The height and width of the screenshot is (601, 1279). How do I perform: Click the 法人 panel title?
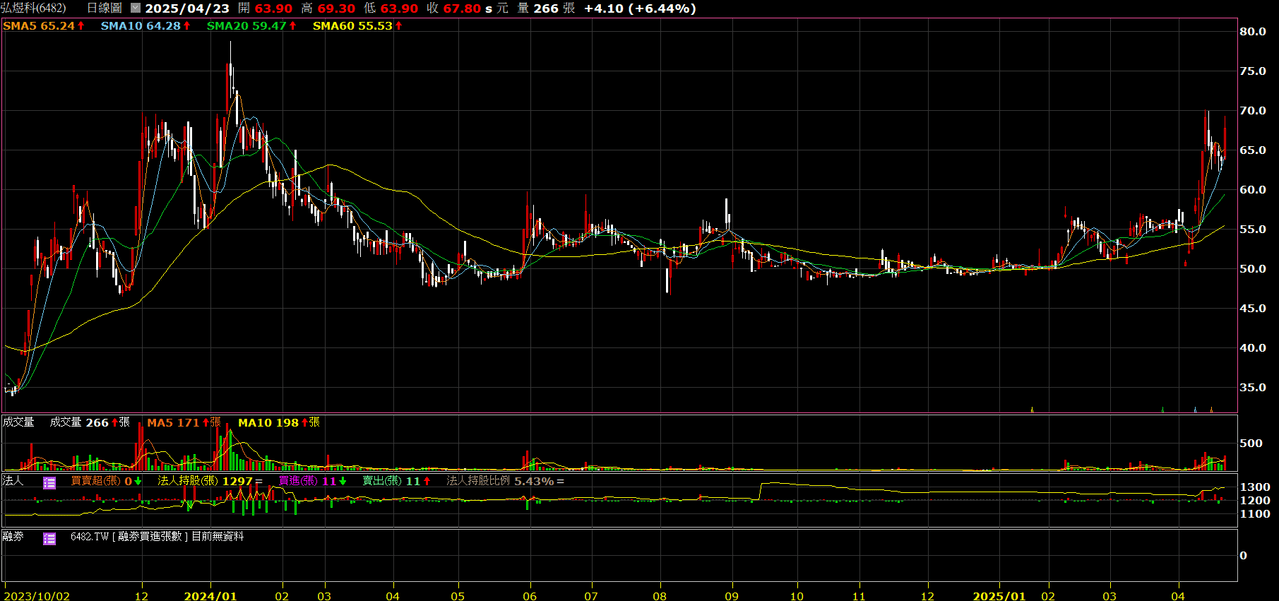click(13, 481)
